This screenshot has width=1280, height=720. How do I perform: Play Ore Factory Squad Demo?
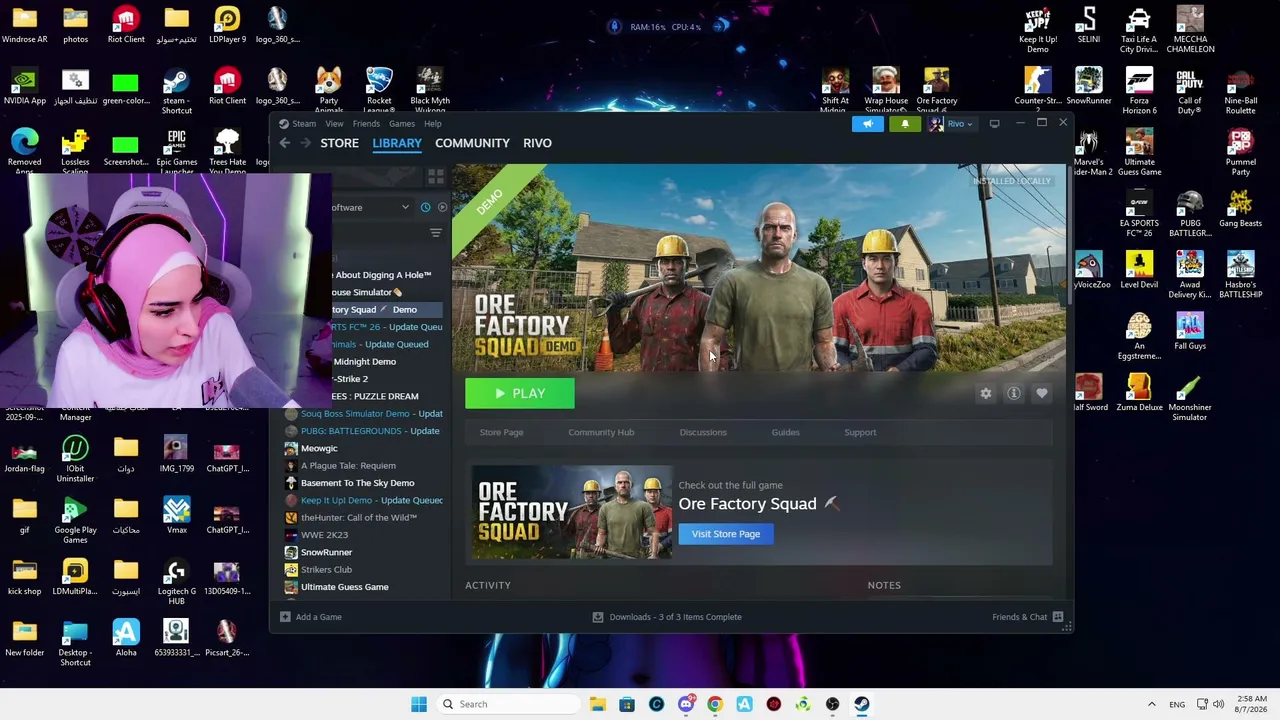click(520, 394)
